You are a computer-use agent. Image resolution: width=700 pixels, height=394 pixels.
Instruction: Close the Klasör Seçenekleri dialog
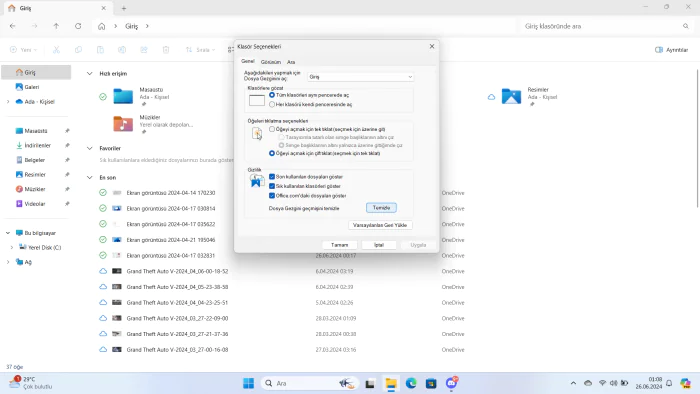click(x=432, y=46)
